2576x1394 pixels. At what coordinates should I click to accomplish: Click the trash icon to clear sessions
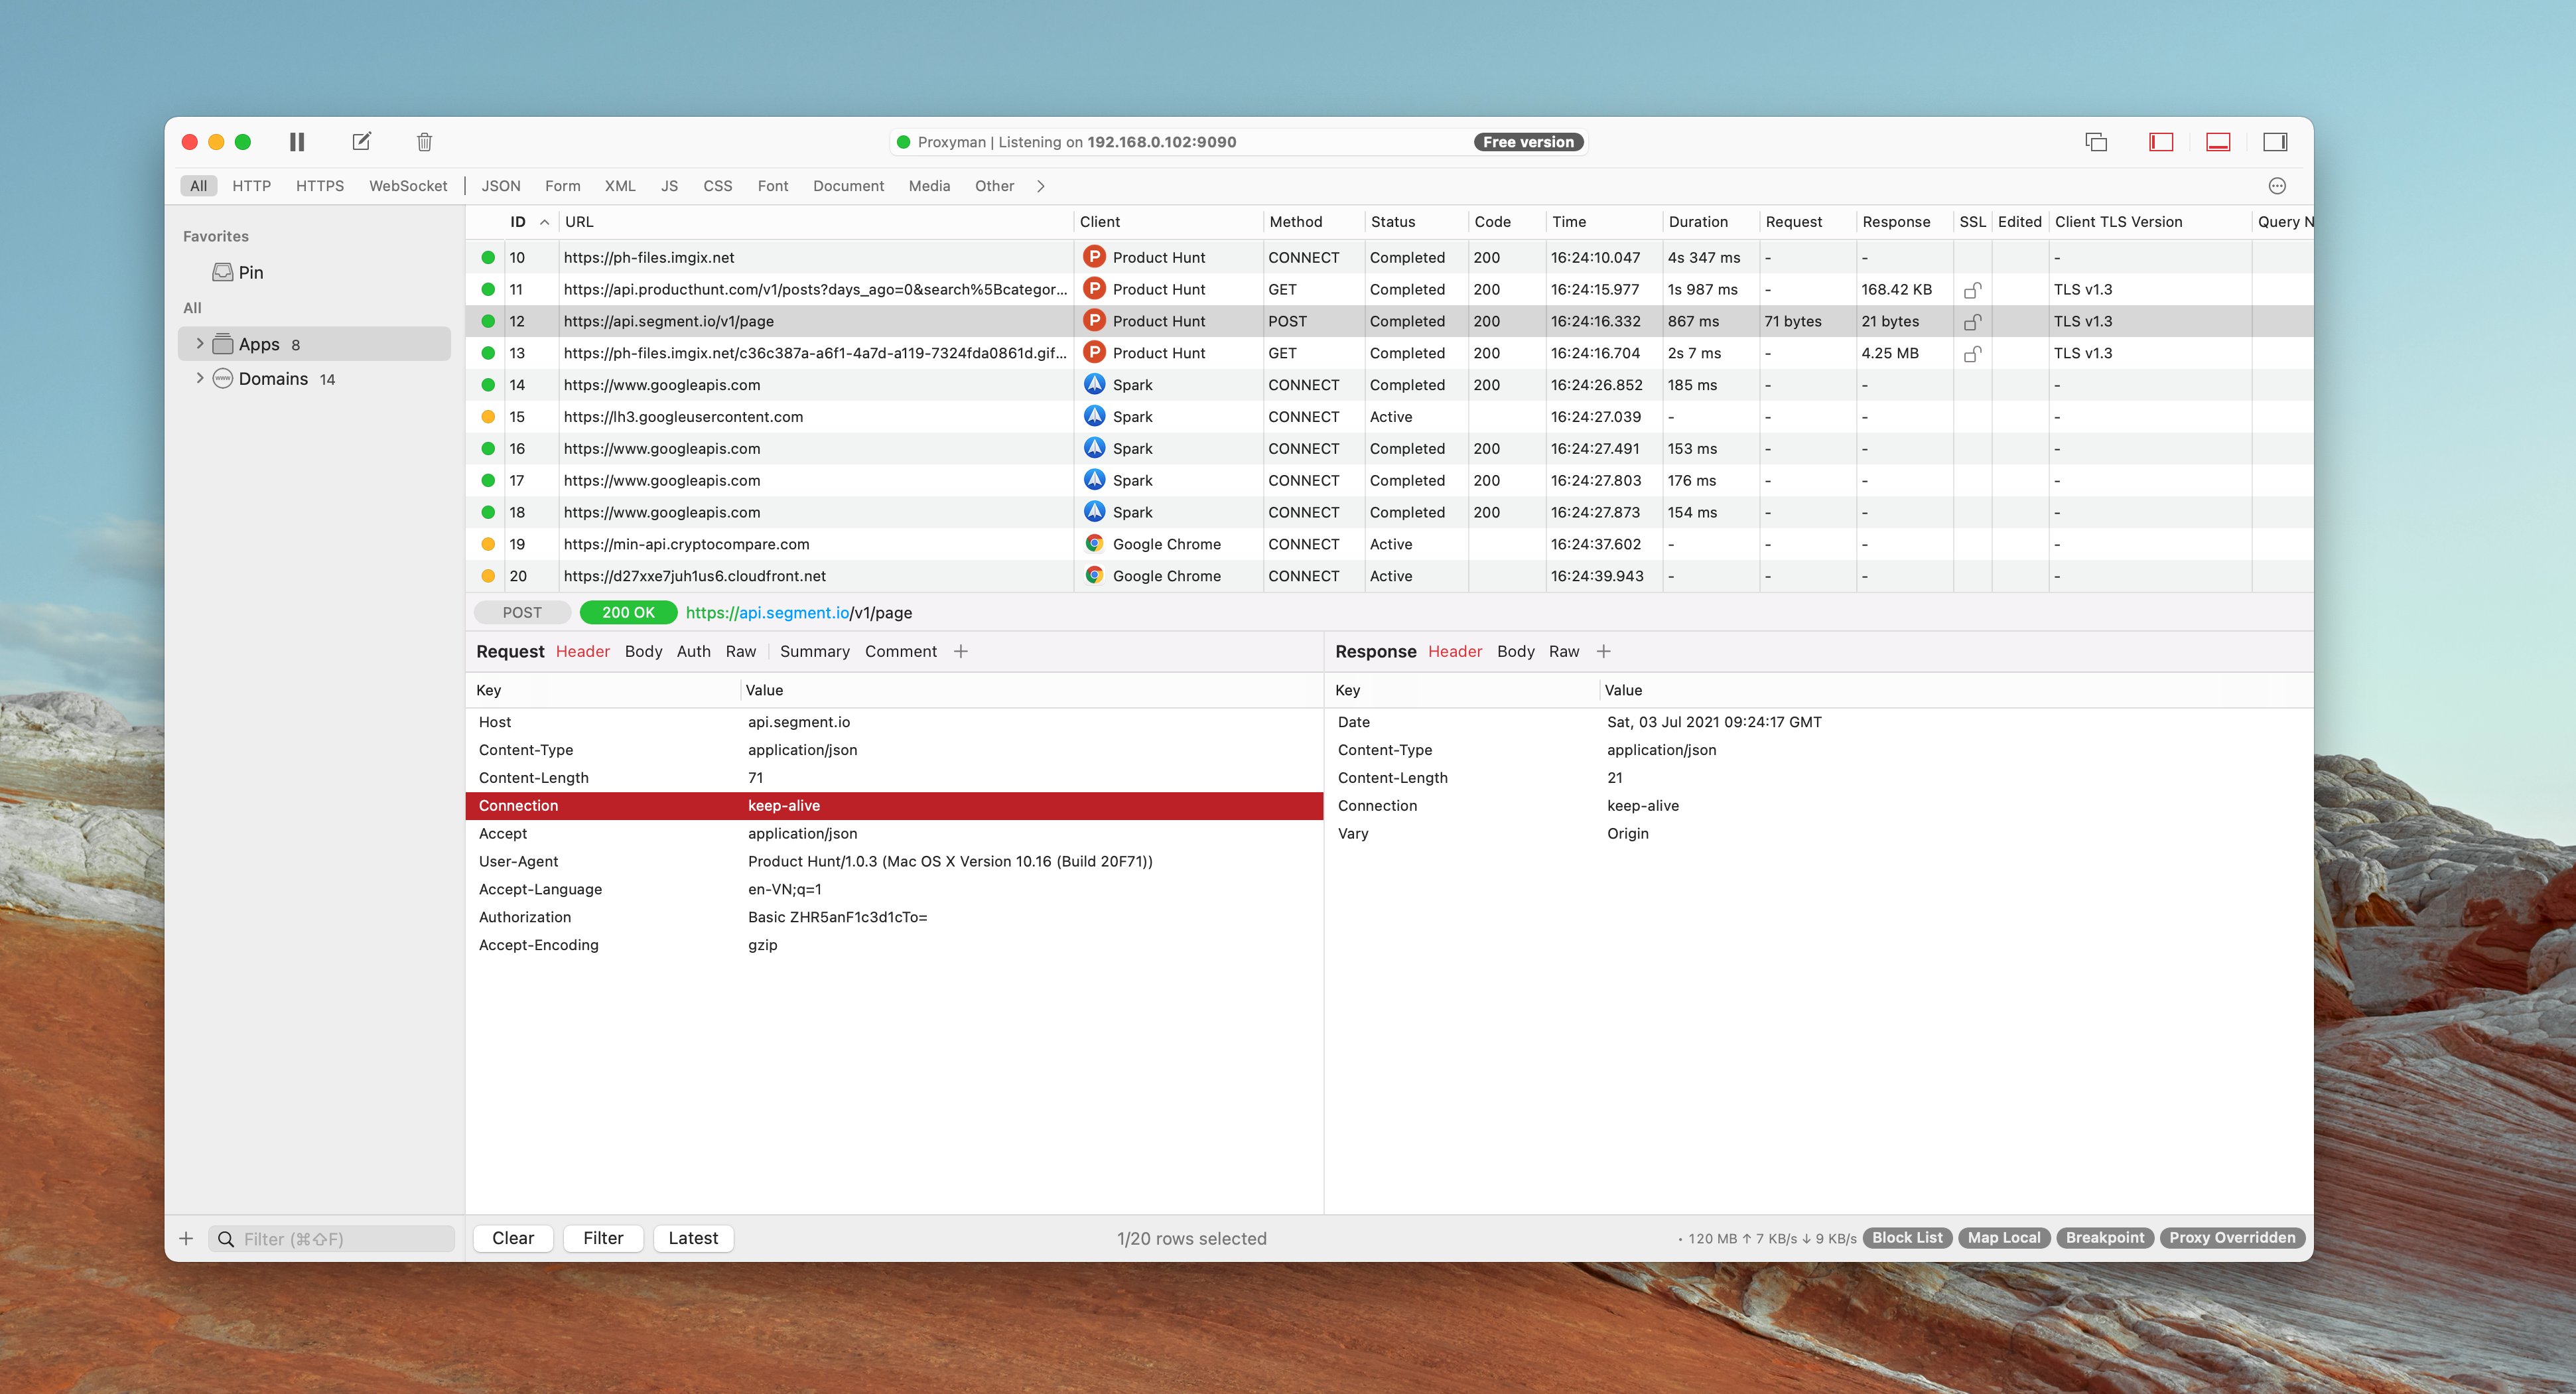[x=424, y=142]
